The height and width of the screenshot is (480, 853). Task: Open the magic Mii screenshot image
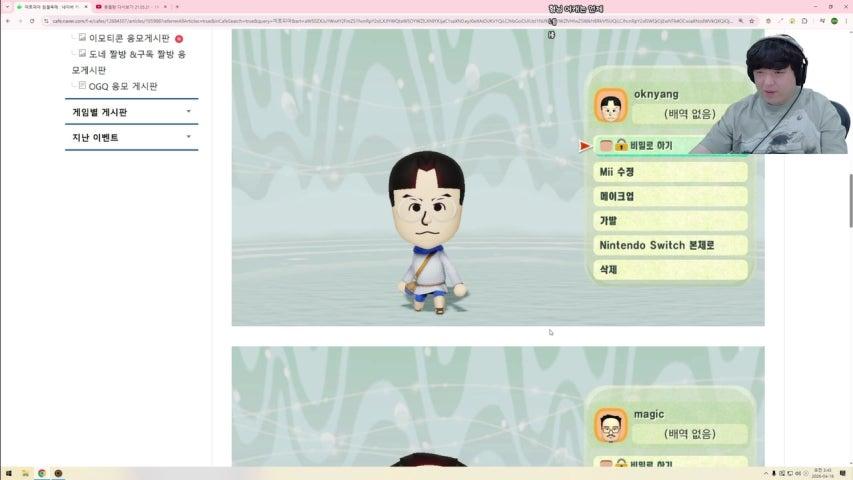tap(498, 406)
